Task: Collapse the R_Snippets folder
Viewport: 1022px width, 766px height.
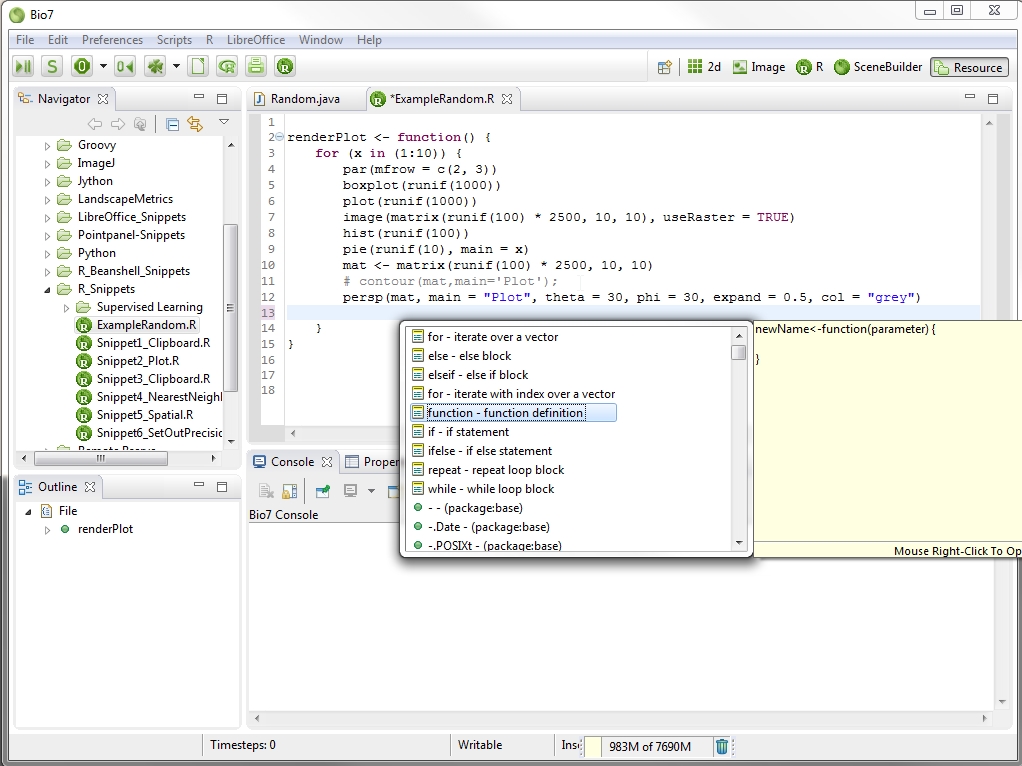Action: (x=47, y=289)
